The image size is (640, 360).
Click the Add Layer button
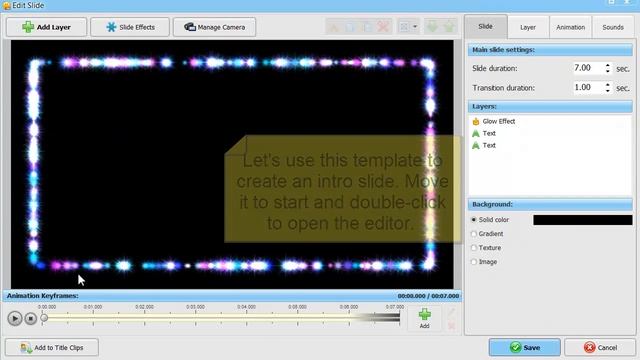click(46, 27)
